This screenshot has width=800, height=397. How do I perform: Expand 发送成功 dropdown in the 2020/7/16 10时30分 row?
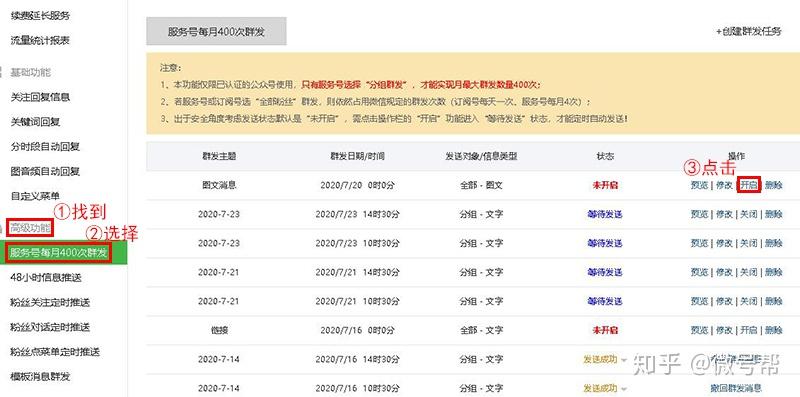point(605,388)
